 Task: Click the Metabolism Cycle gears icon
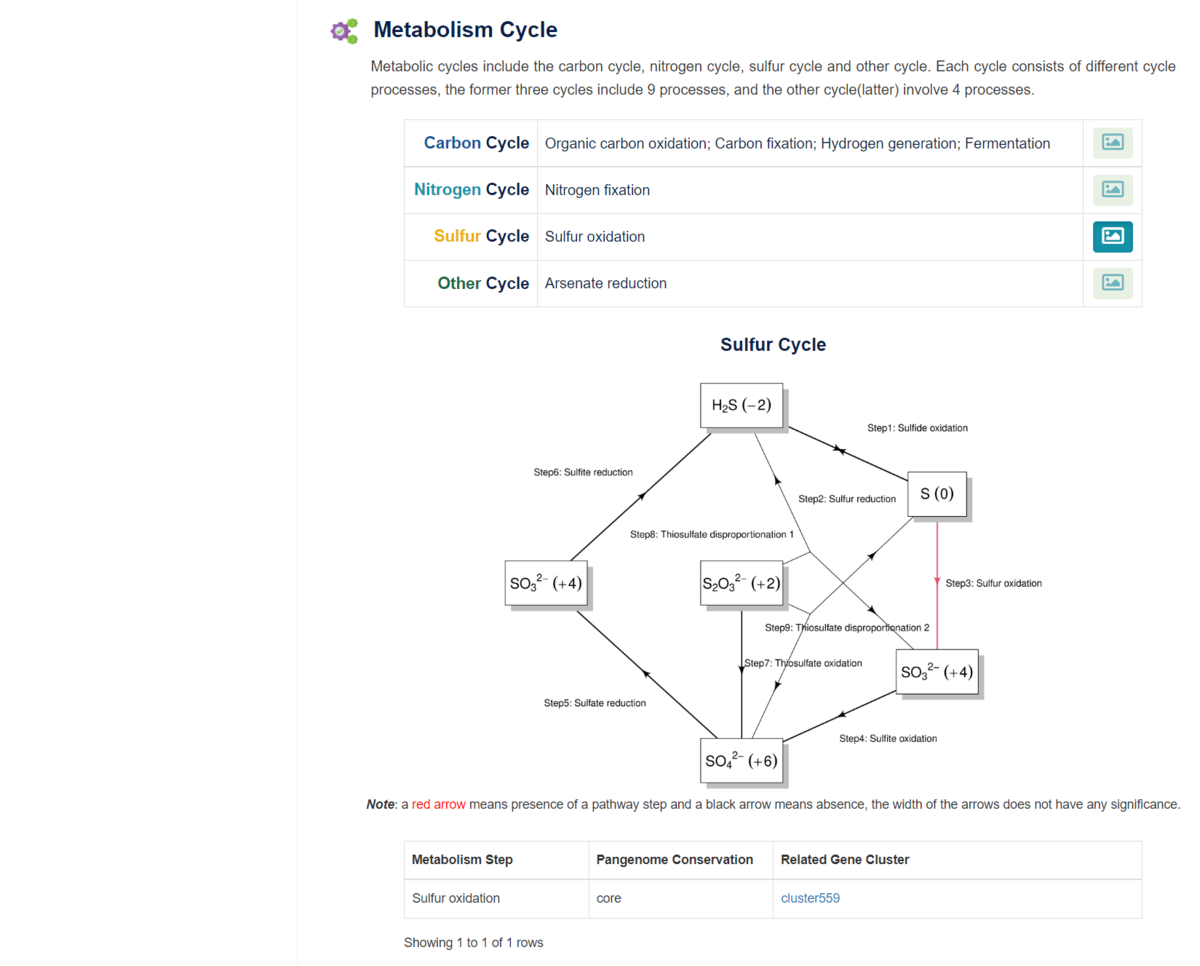(343, 31)
